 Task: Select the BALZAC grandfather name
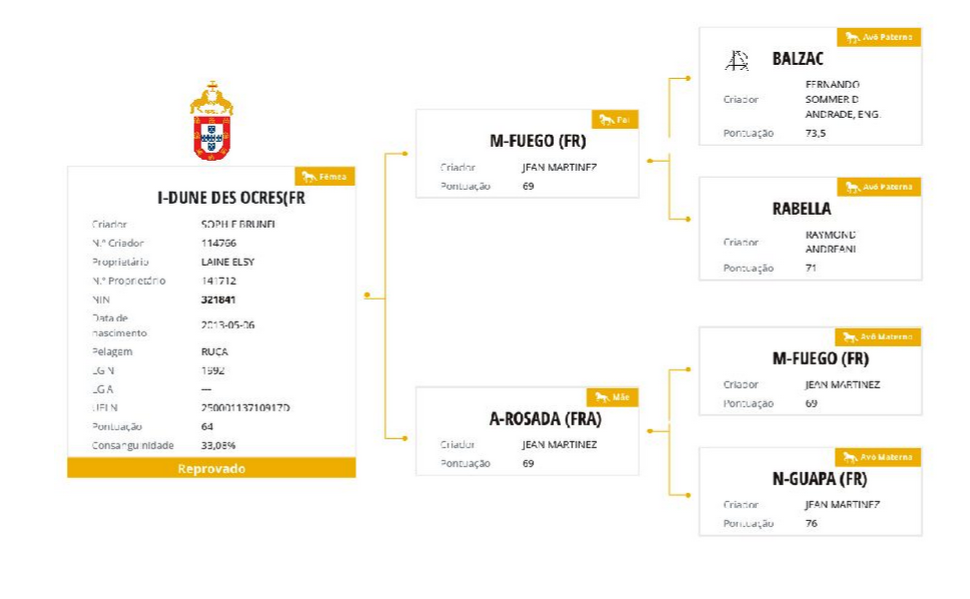(x=797, y=59)
